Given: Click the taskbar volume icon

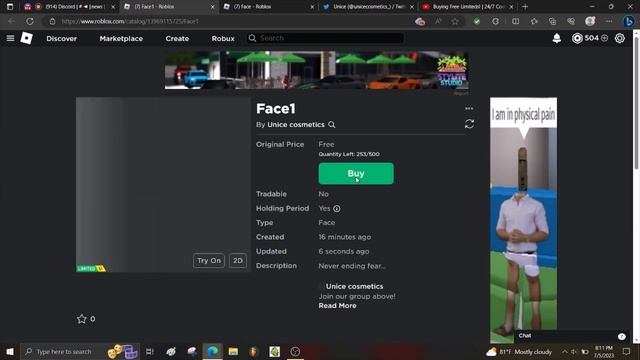Looking at the screenshot, I should pyautogui.click(x=574, y=351).
